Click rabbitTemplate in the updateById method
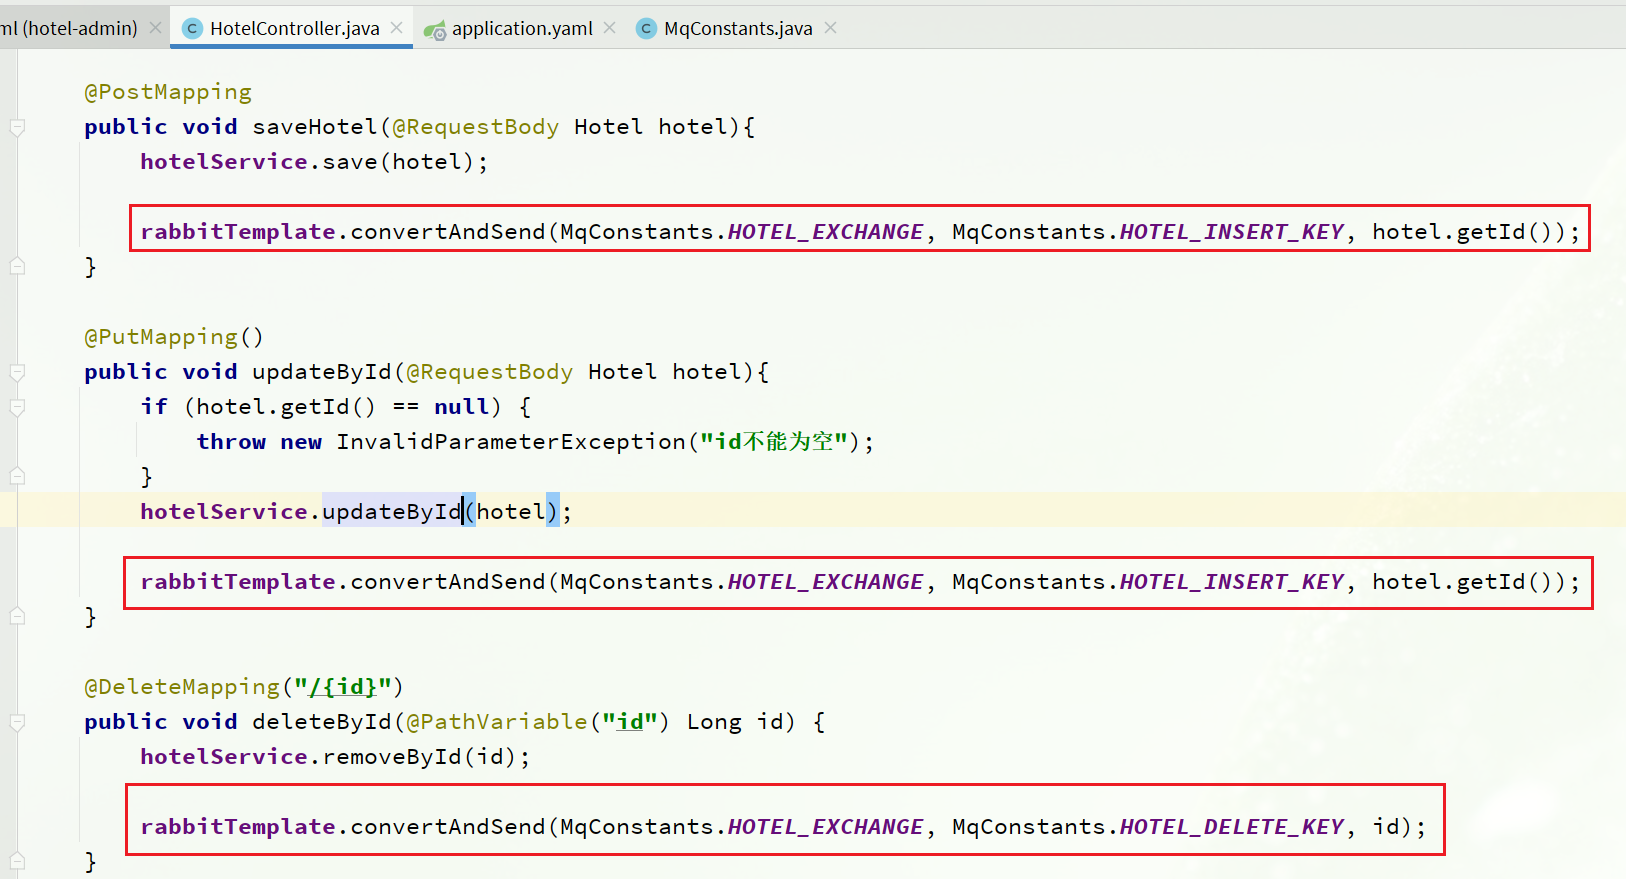The height and width of the screenshot is (879, 1626). point(238,582)
